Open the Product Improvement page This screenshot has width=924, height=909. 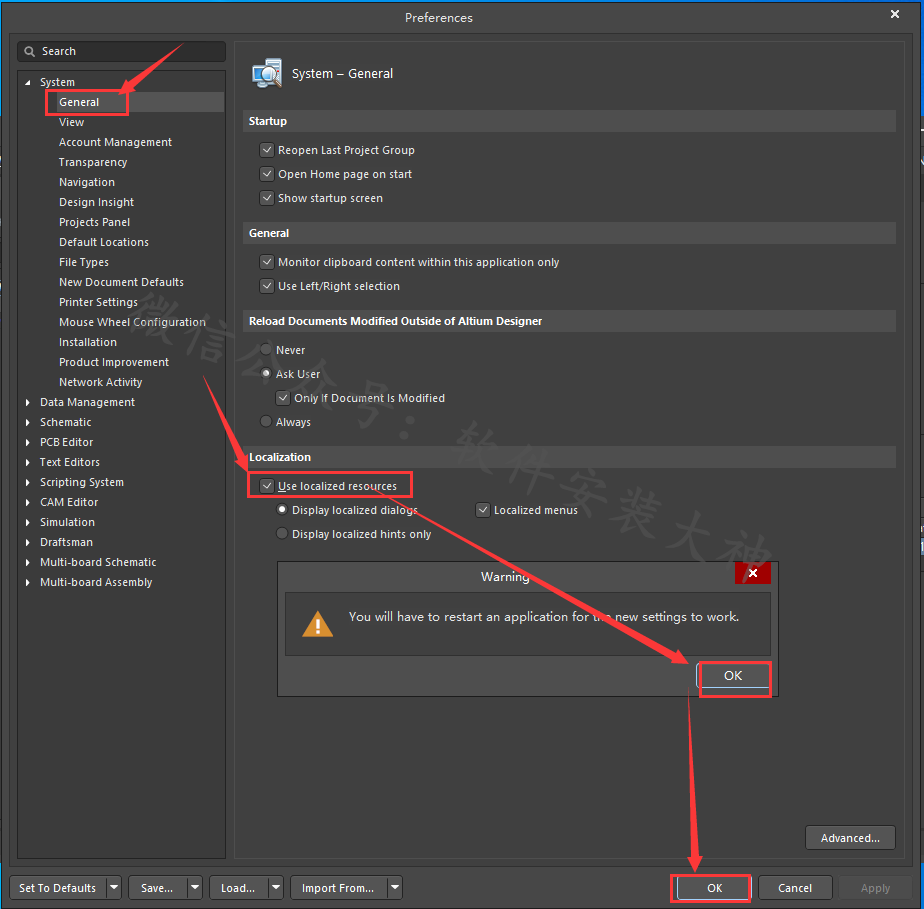pos(114,363)
